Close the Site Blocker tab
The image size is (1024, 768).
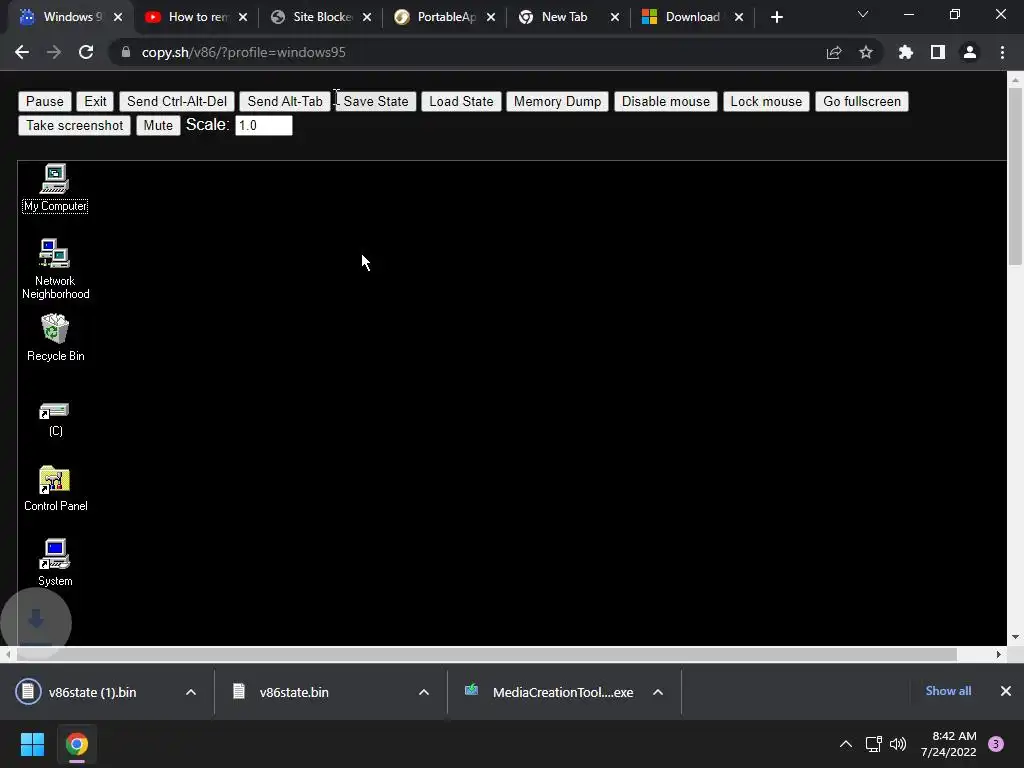pyautogui.click(x=367, y=18)
